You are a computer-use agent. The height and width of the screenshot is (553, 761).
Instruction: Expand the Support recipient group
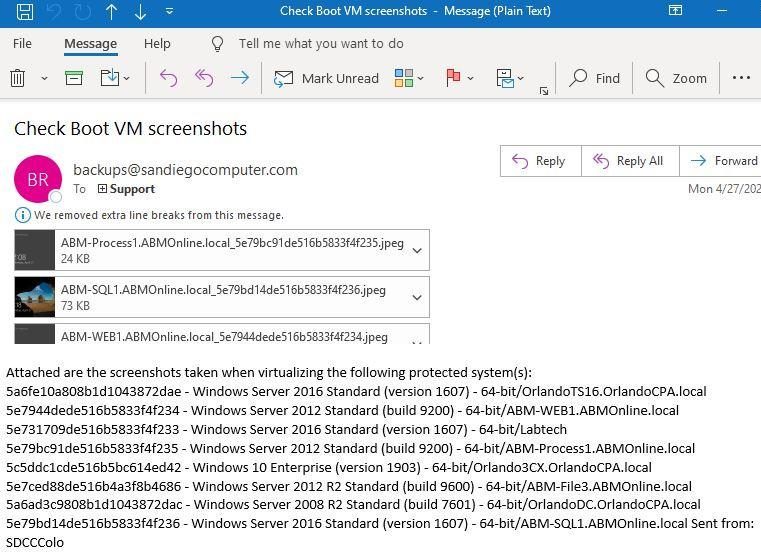tap(102, 189)
